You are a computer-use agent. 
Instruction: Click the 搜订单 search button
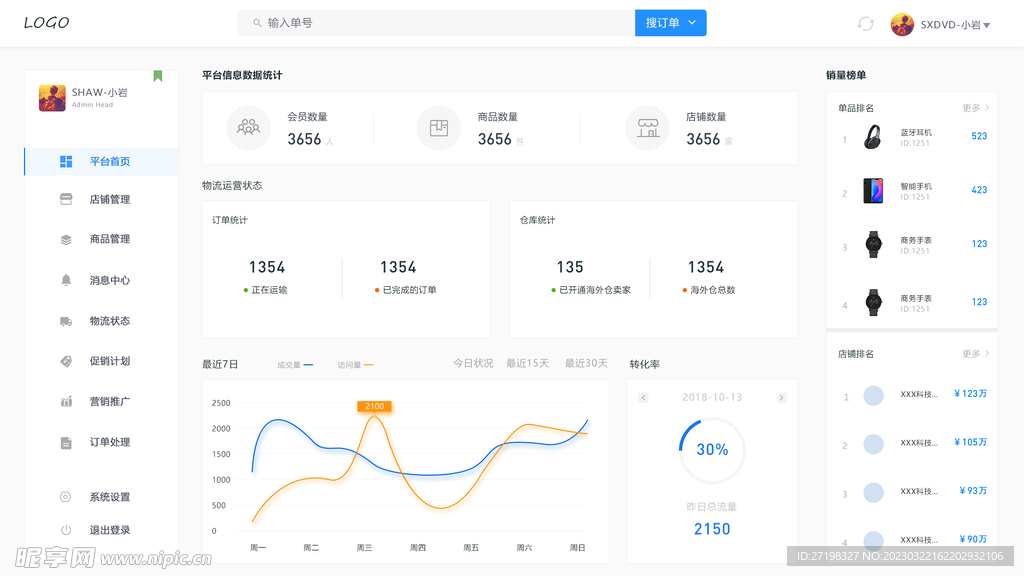click(x=670, y=22)
